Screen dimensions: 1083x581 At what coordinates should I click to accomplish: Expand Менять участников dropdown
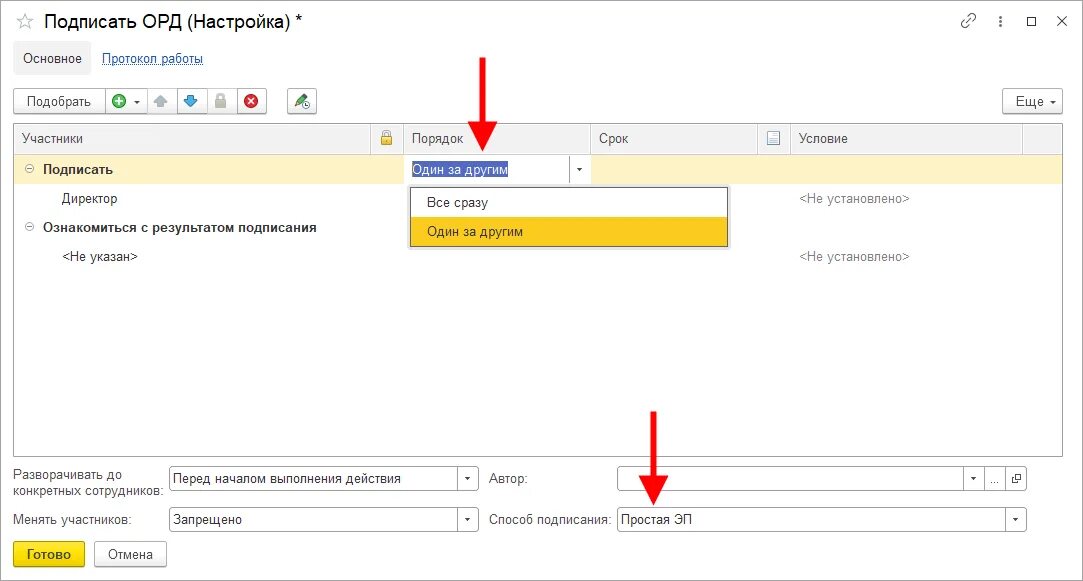(467, 520)
